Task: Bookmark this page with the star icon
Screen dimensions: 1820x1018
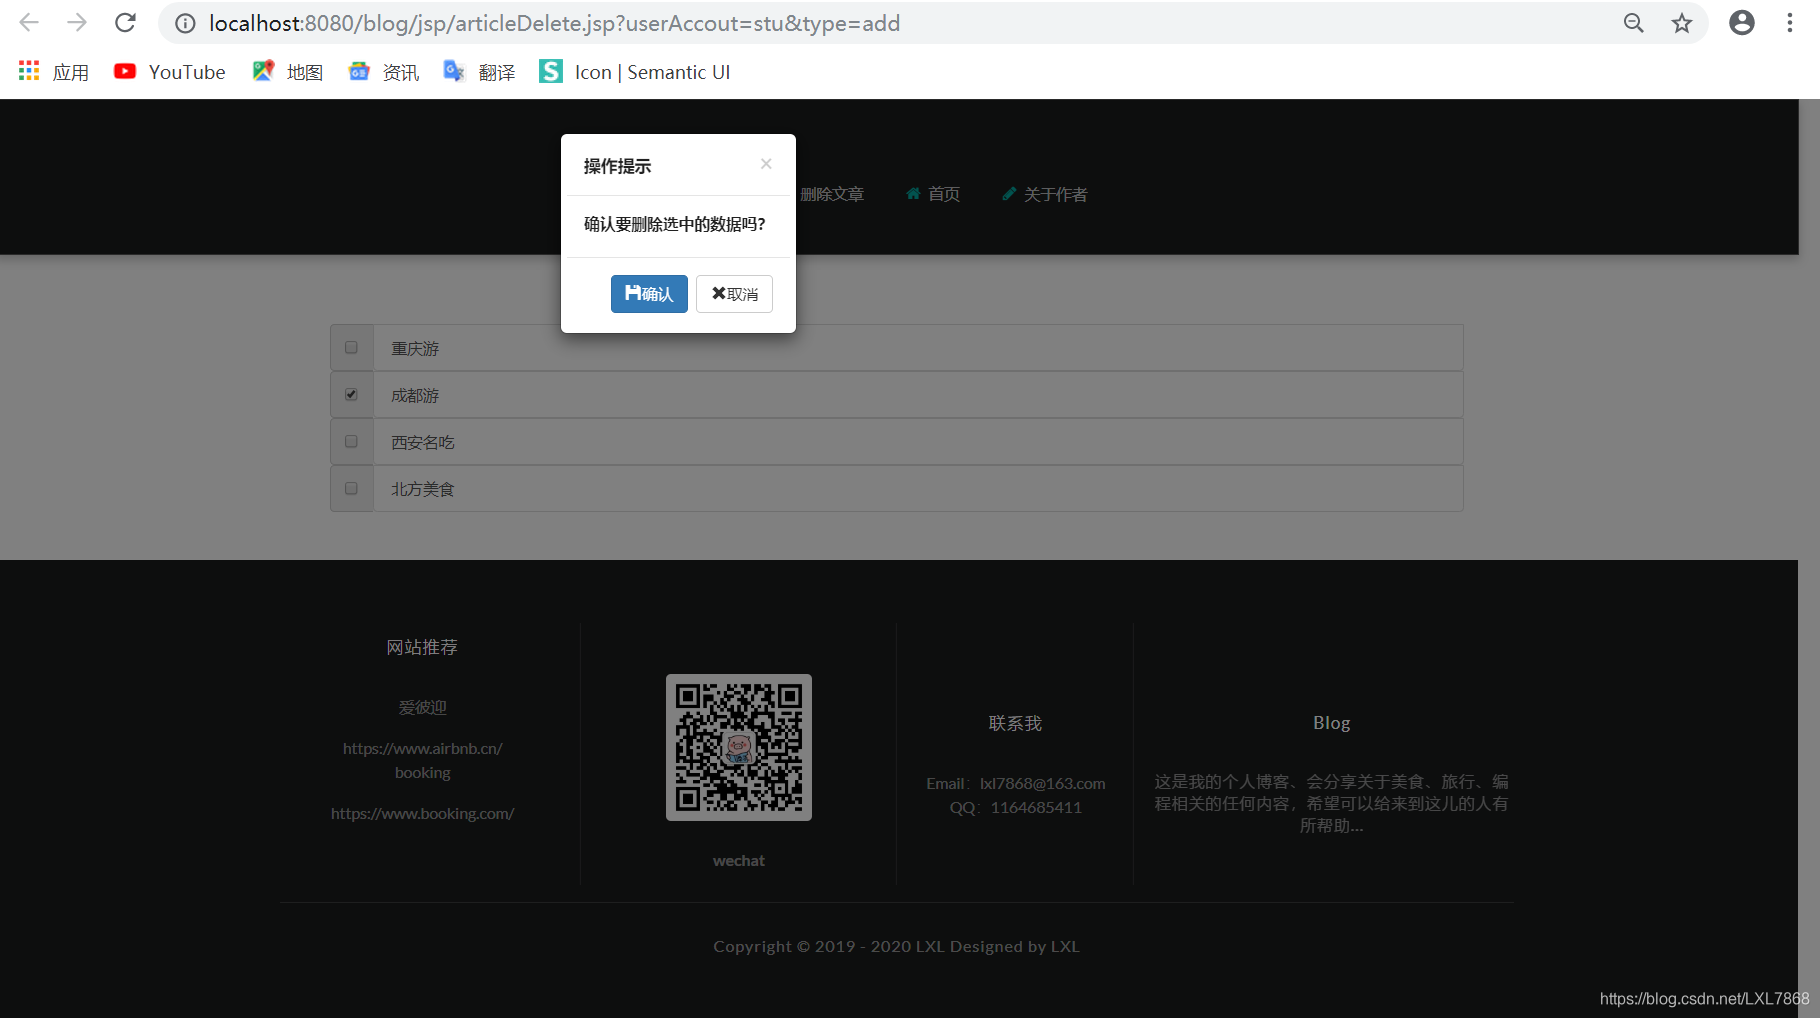Action: click(1682, 23)
